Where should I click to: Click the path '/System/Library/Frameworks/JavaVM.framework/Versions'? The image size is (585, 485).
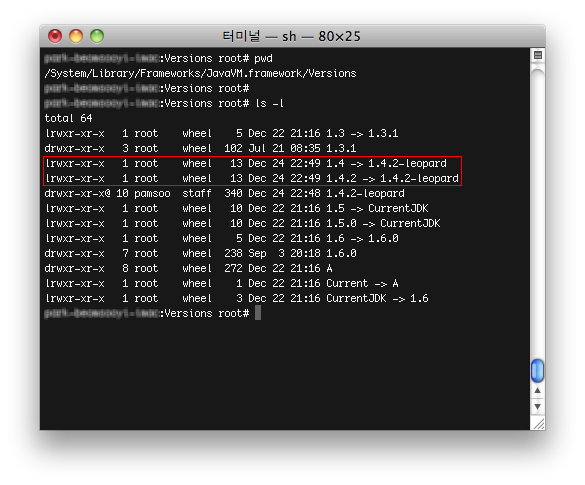pos(200,73)
